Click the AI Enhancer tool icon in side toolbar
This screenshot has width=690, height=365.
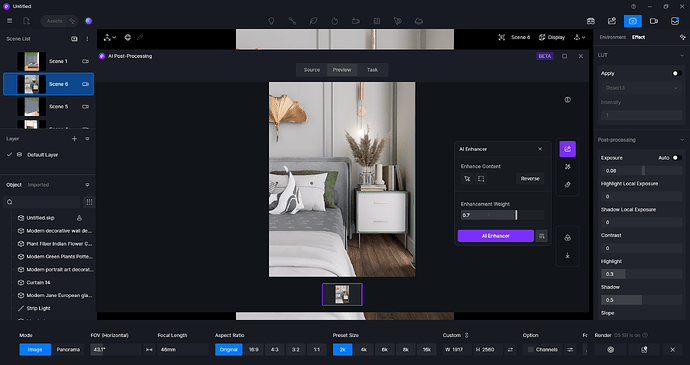(x=567, y=149)
